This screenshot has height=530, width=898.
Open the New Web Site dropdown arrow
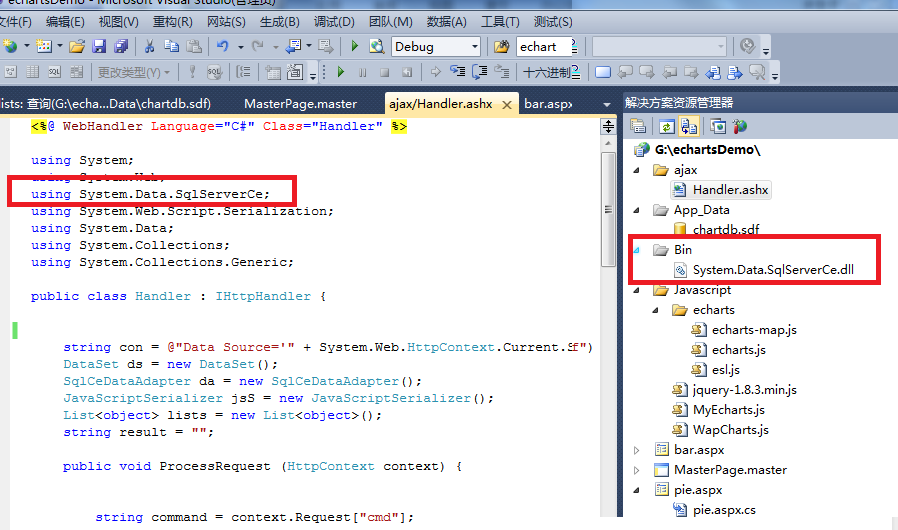pos(26,46)
